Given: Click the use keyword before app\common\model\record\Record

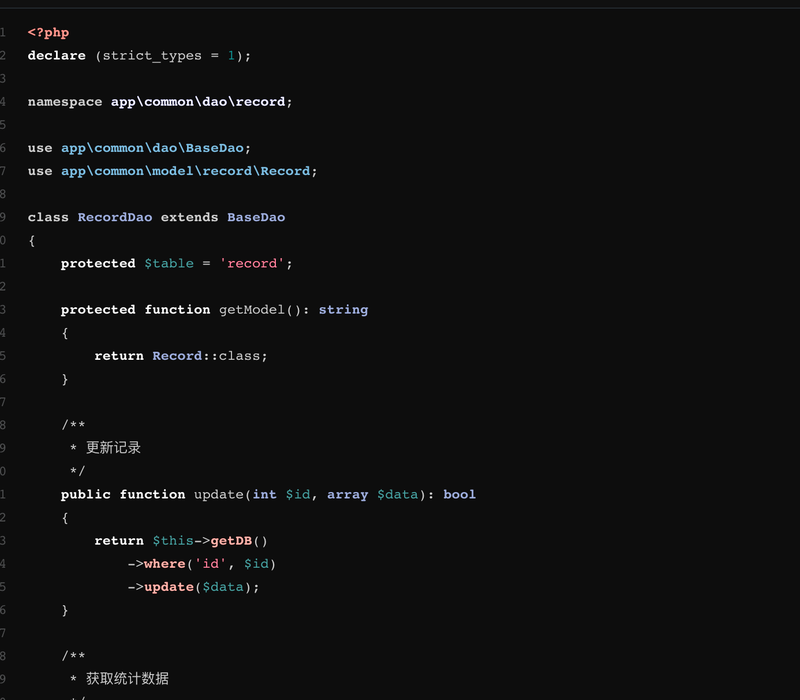Looking at the screenshot, I should coord(40,171).
